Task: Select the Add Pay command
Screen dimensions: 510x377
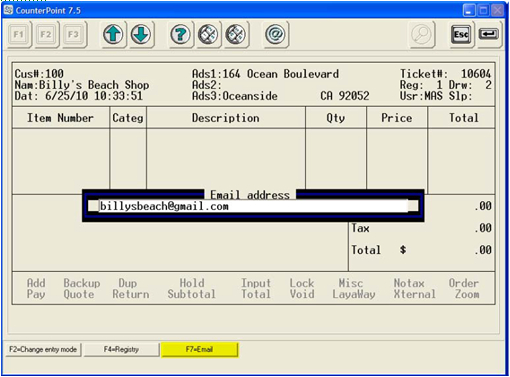Action: [36, 289]
